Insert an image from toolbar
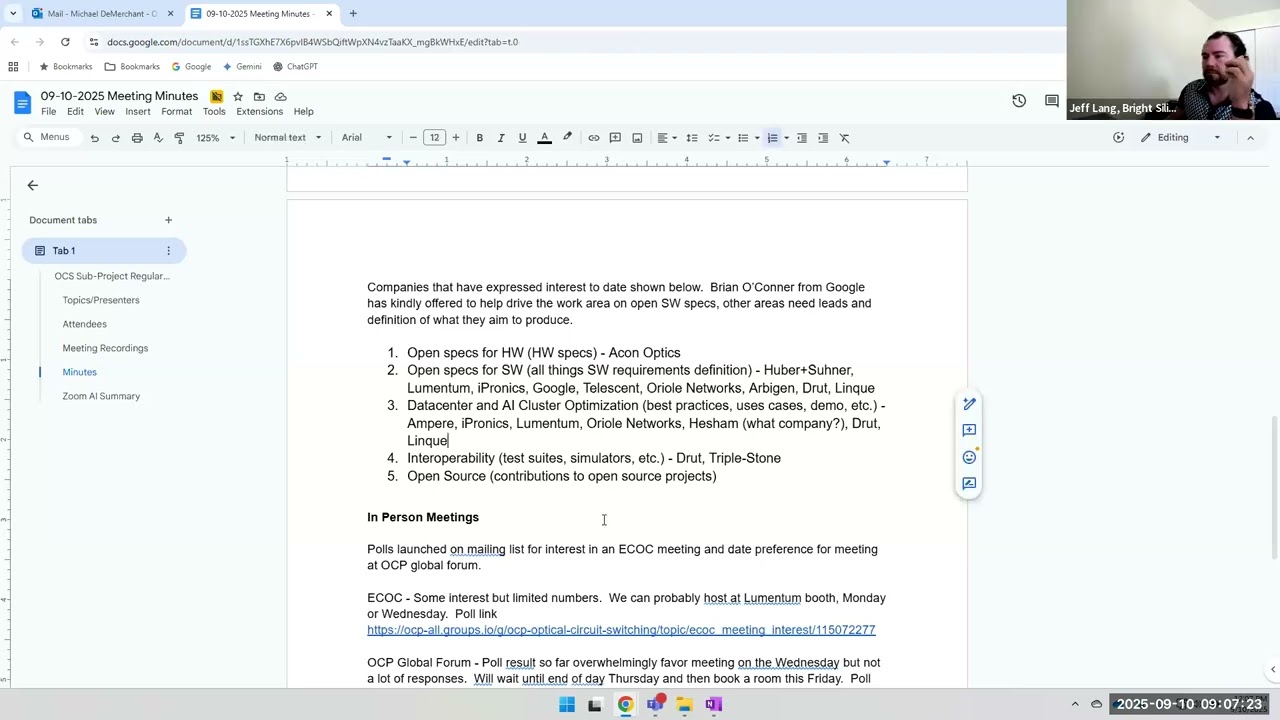 (637, 138)
